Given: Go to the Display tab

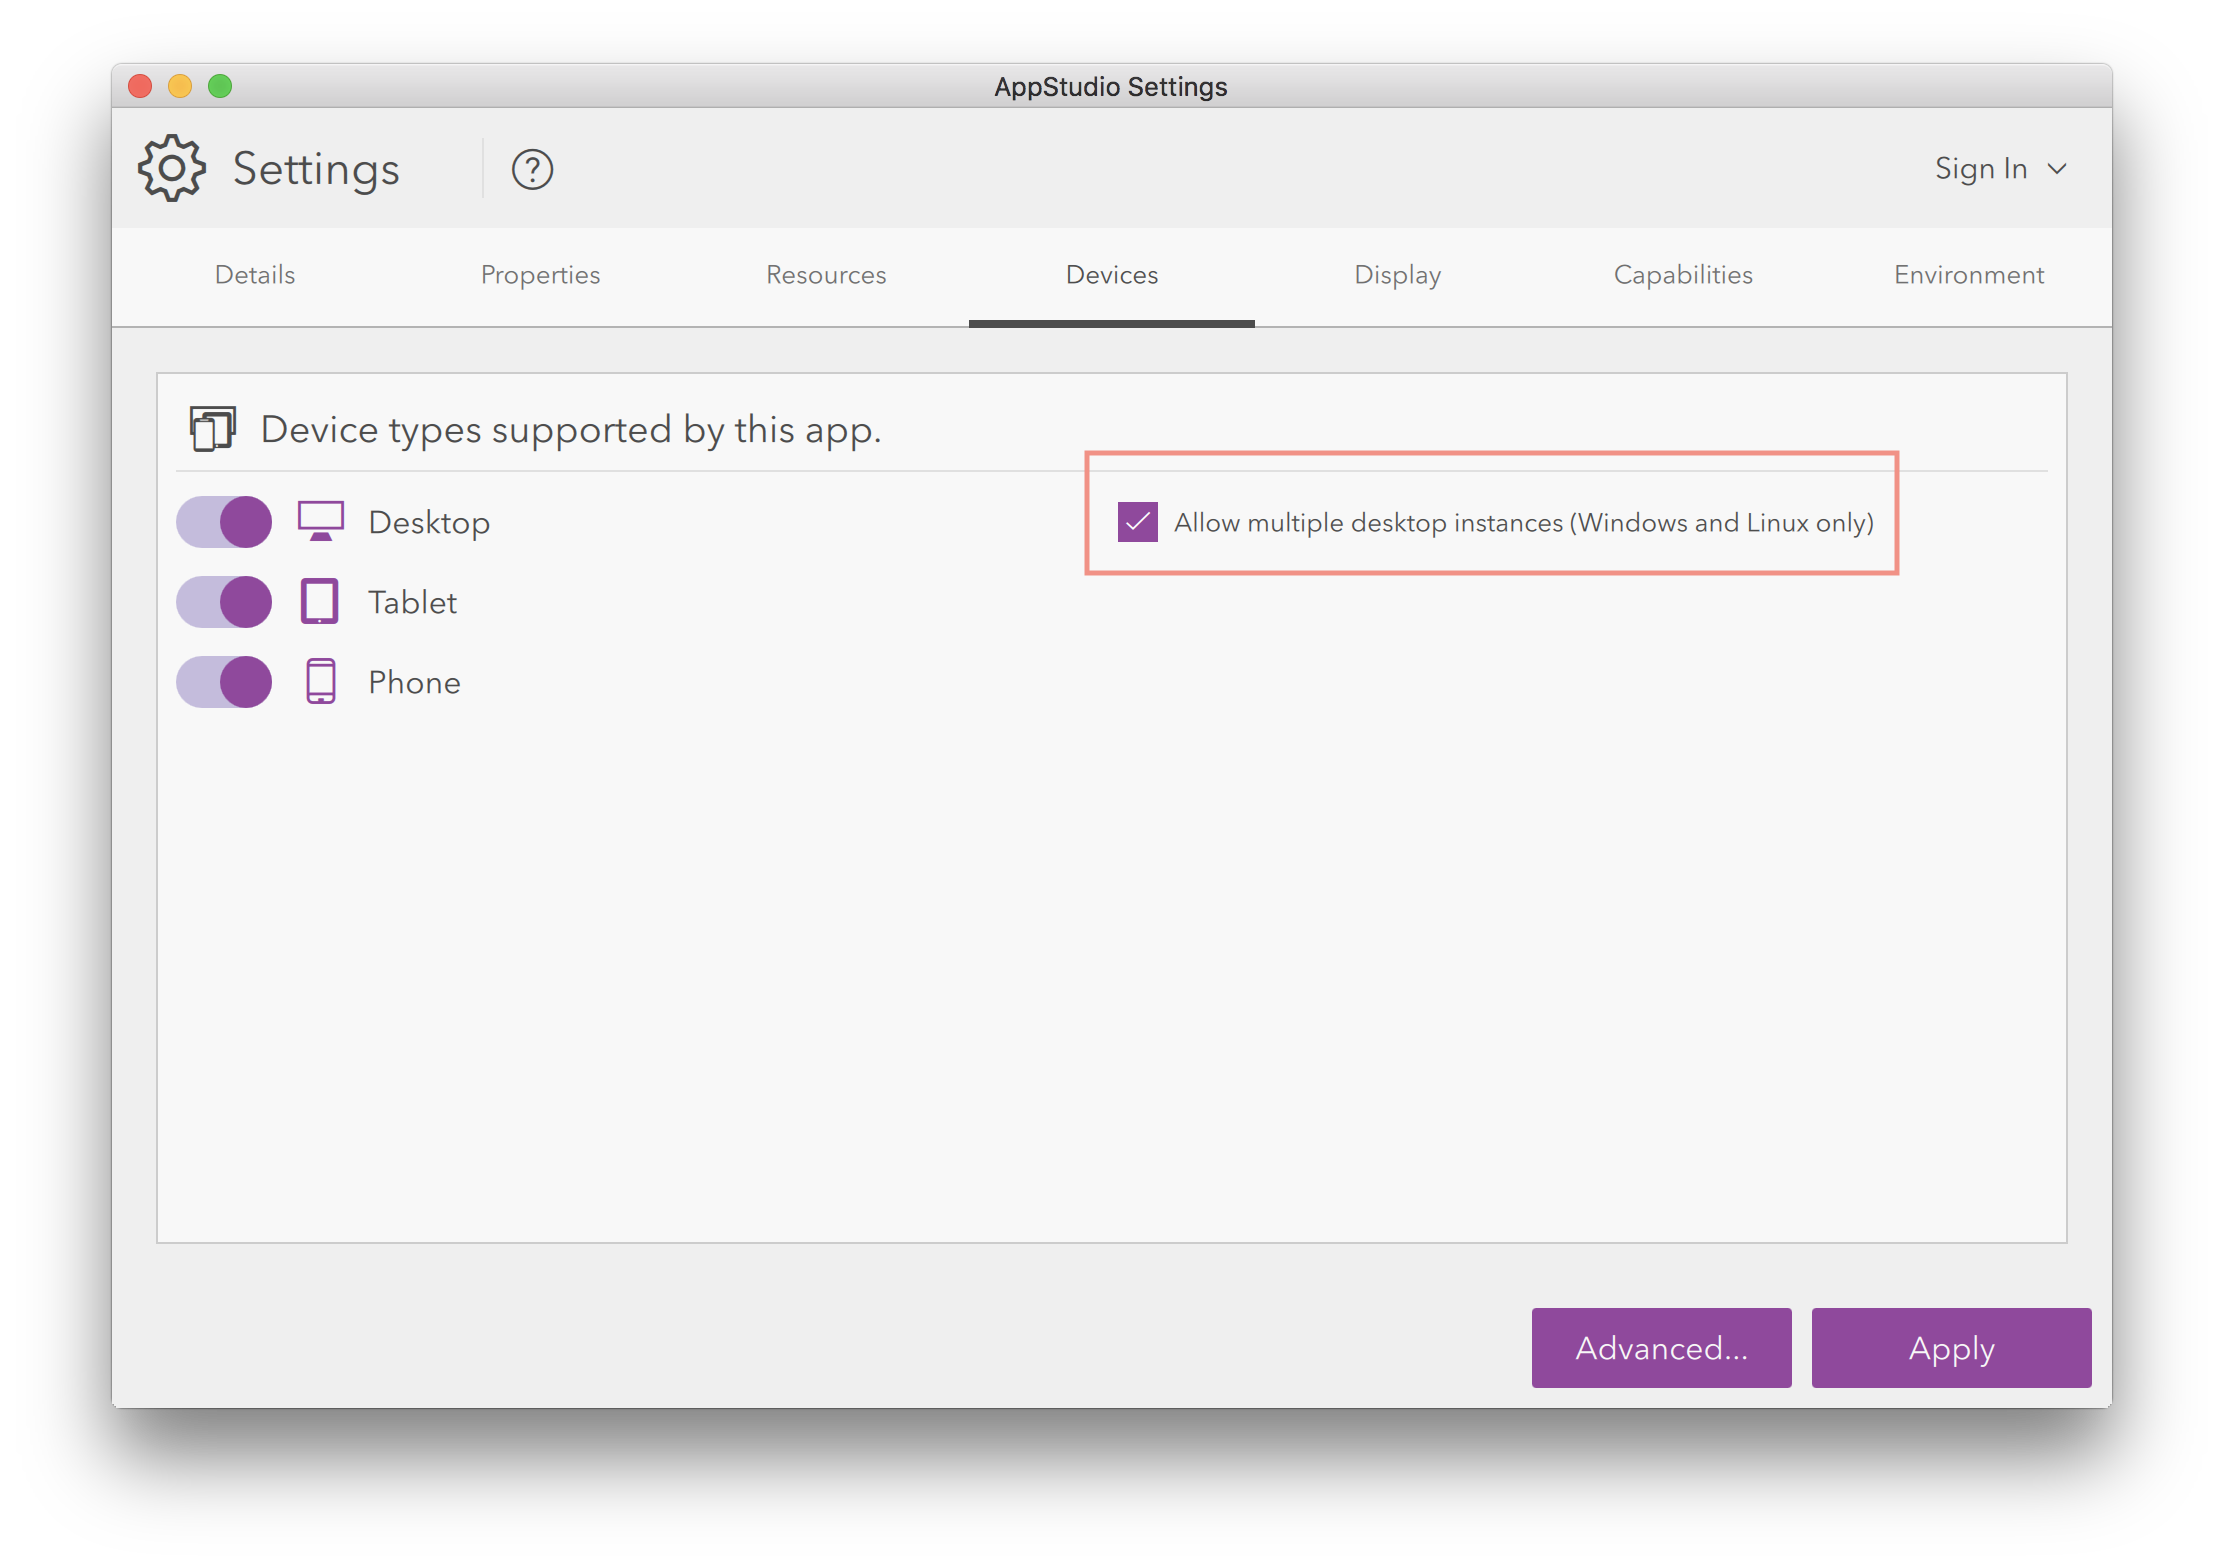Looking at the screenshot, I should tap(1397, 275).
